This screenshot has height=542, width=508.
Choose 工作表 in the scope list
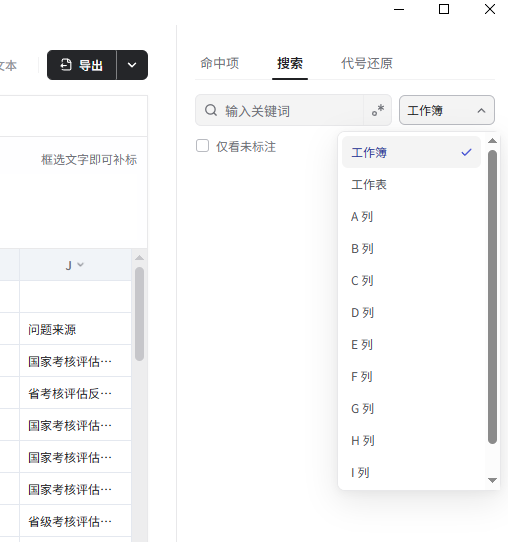[x=411, y=185]
